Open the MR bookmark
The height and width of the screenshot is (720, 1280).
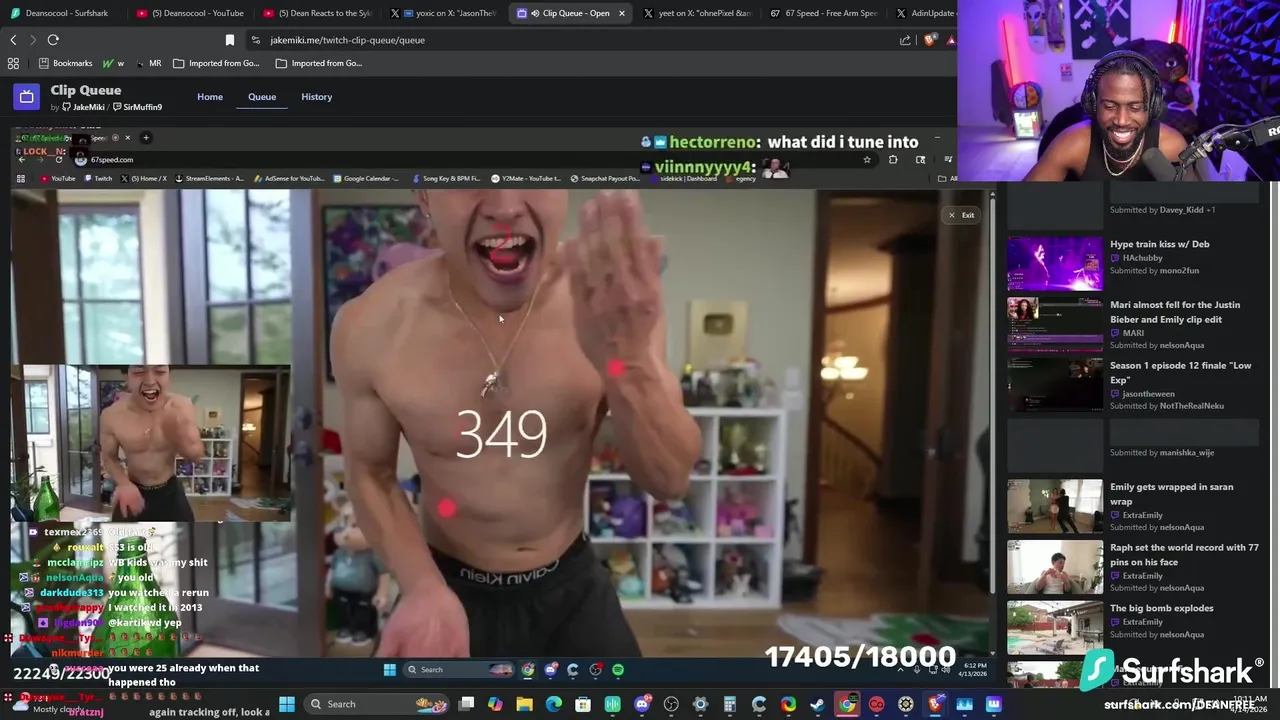pyautogui.click(x=147, y=63)
